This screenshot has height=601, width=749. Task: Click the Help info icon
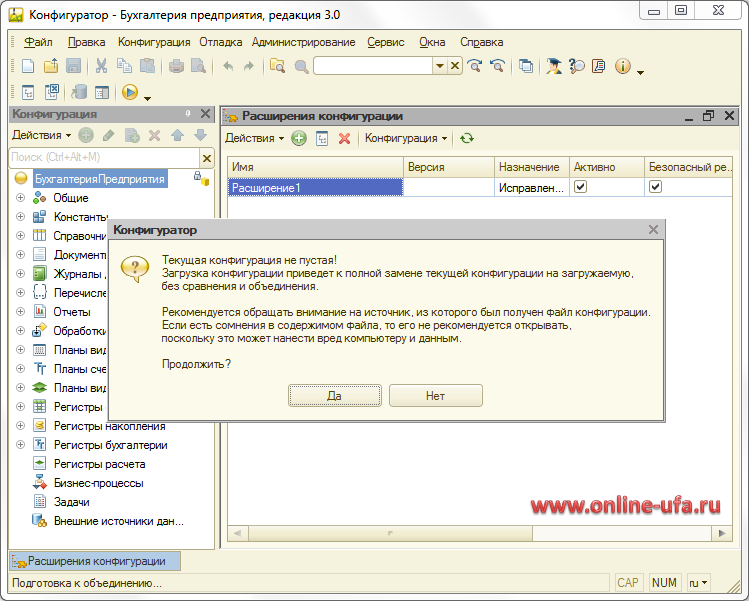coord(623,66)
